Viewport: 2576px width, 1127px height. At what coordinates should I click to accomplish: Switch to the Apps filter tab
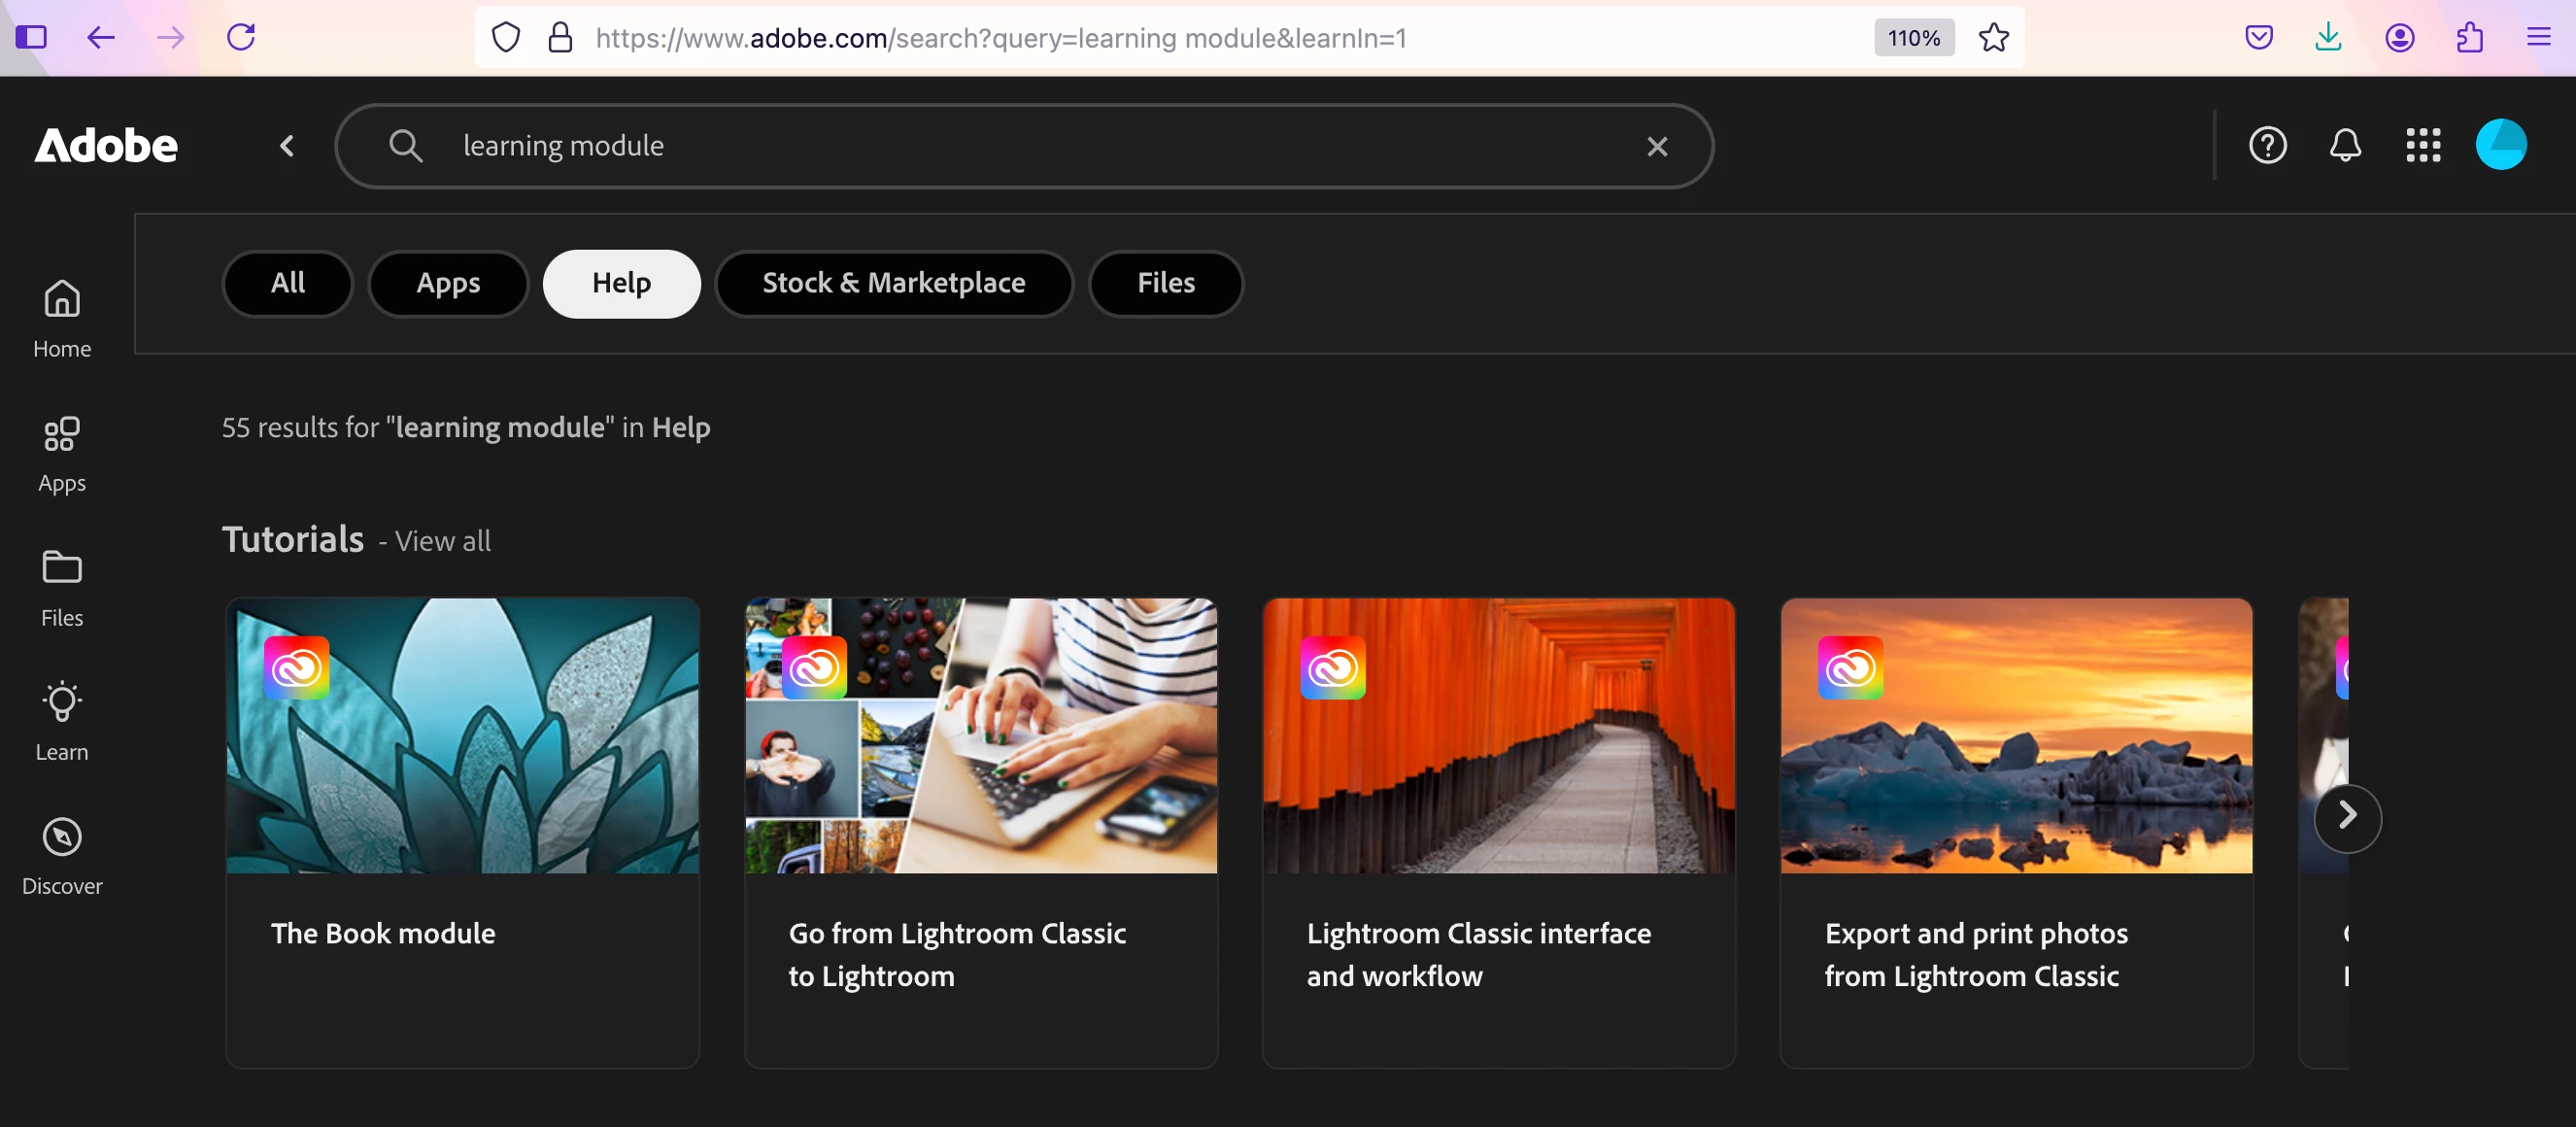pos(448,283)
